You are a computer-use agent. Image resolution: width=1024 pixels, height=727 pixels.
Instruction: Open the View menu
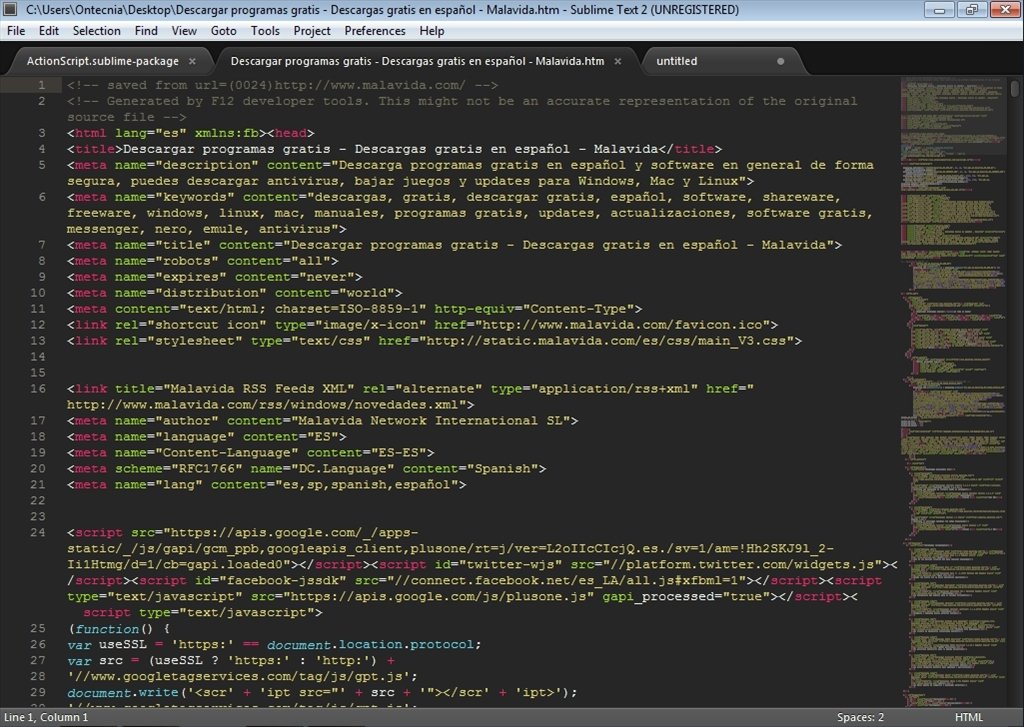(x=184, y=31)
